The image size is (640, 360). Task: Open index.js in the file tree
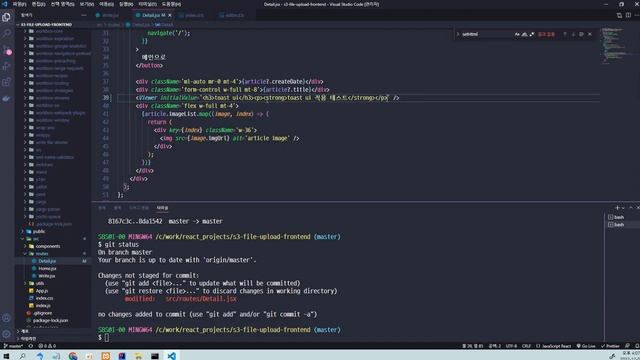pos(43,305)
